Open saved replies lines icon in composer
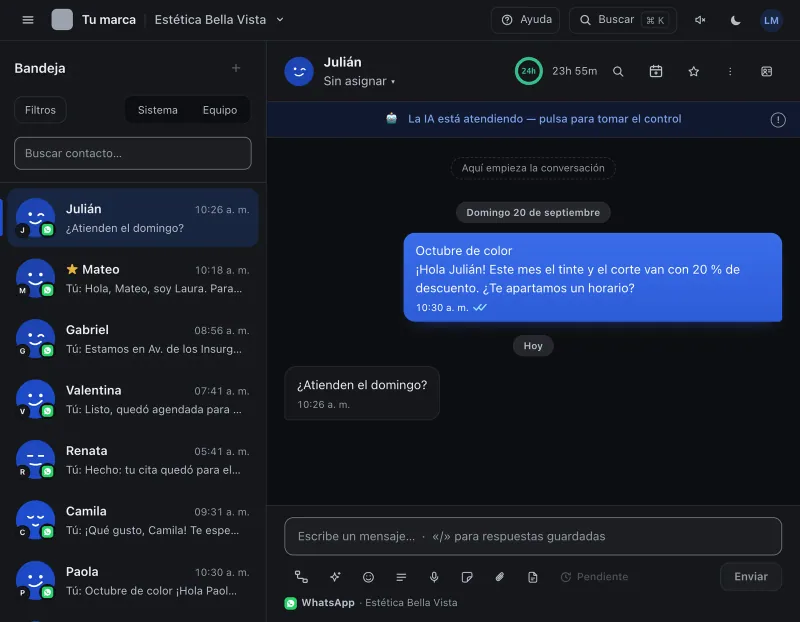The image size is (800, 622). [401, 577]
